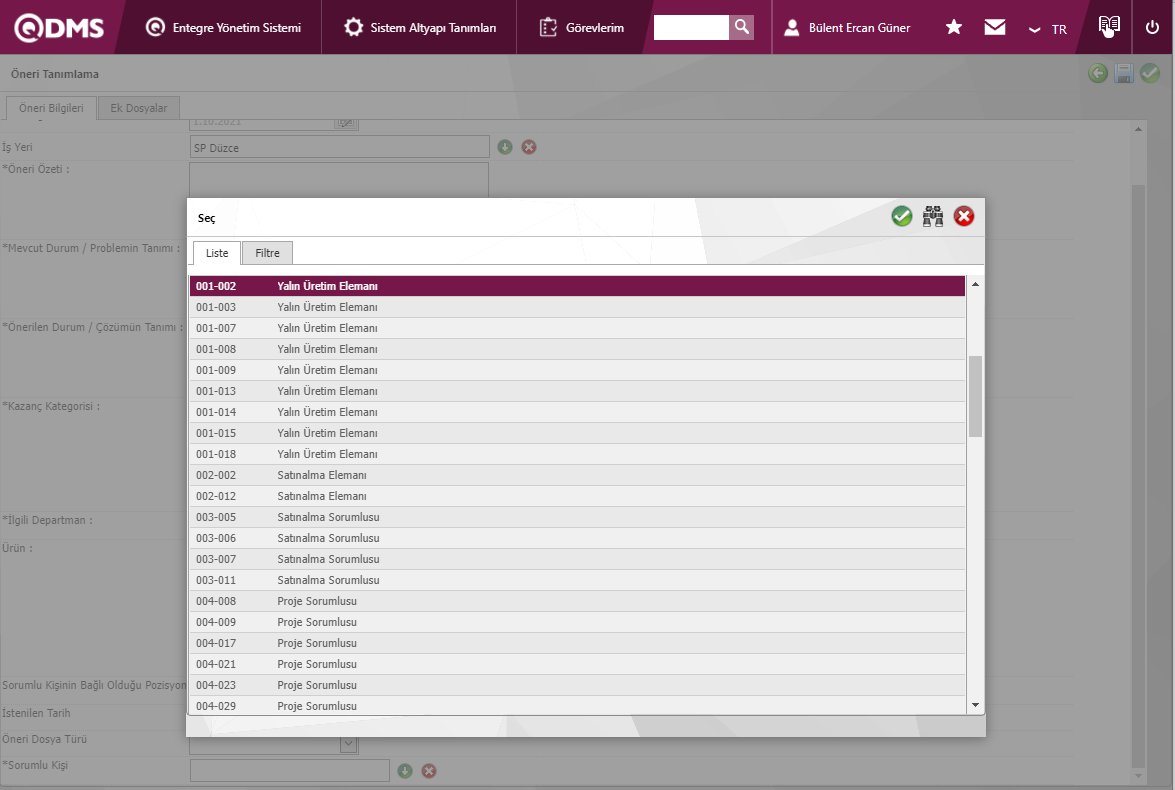Select the Liste tab

[x=216, y=253]
